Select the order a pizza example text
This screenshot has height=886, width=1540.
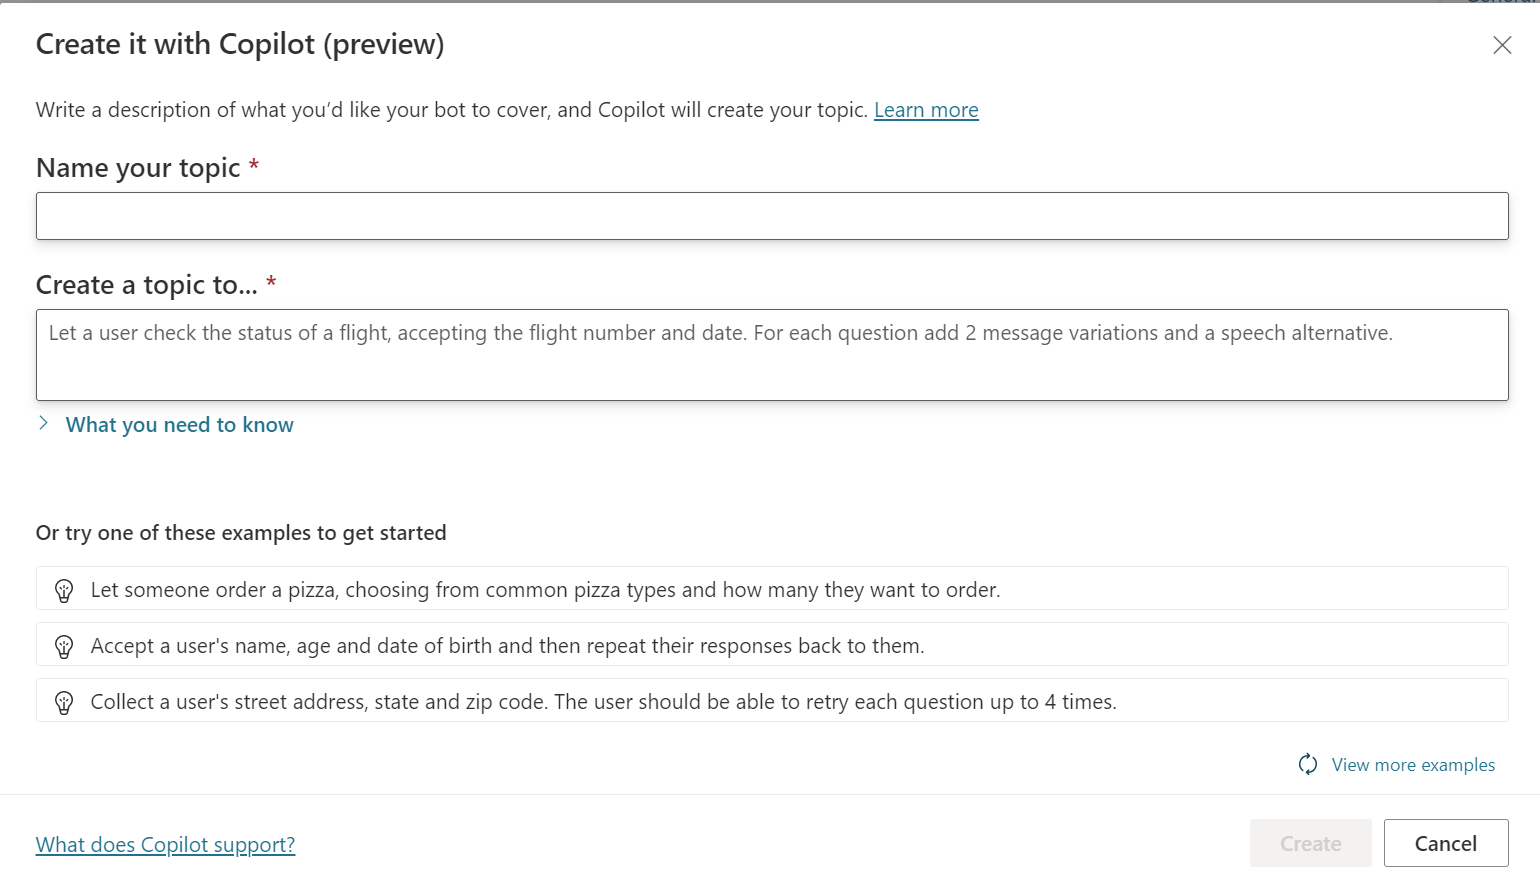point(545,590)
